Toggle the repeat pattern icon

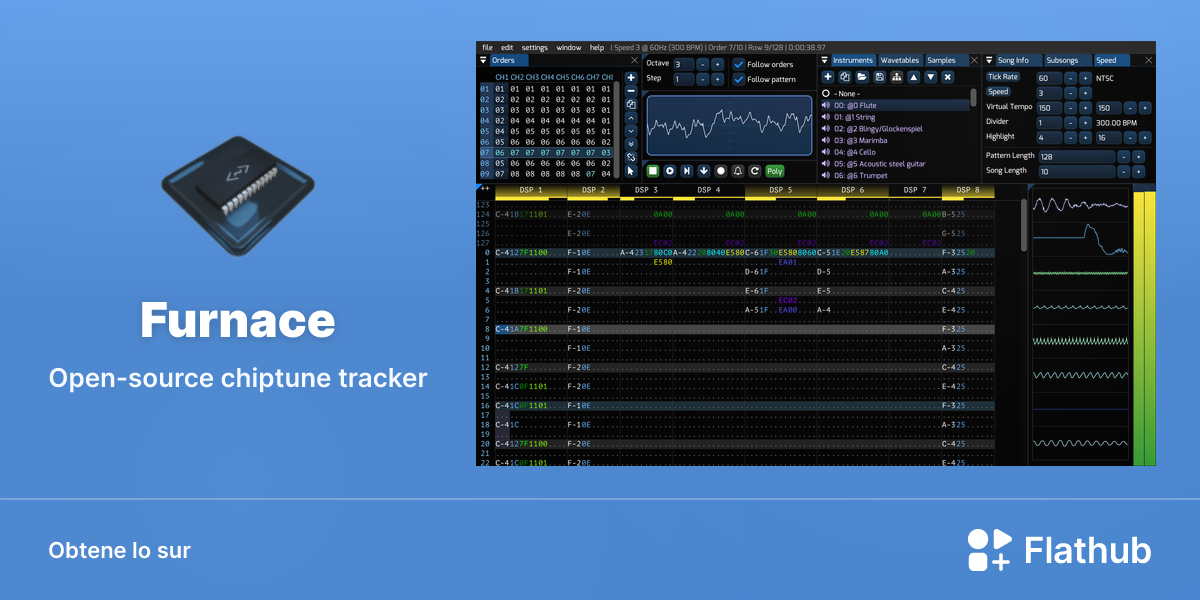pos(755,171)
